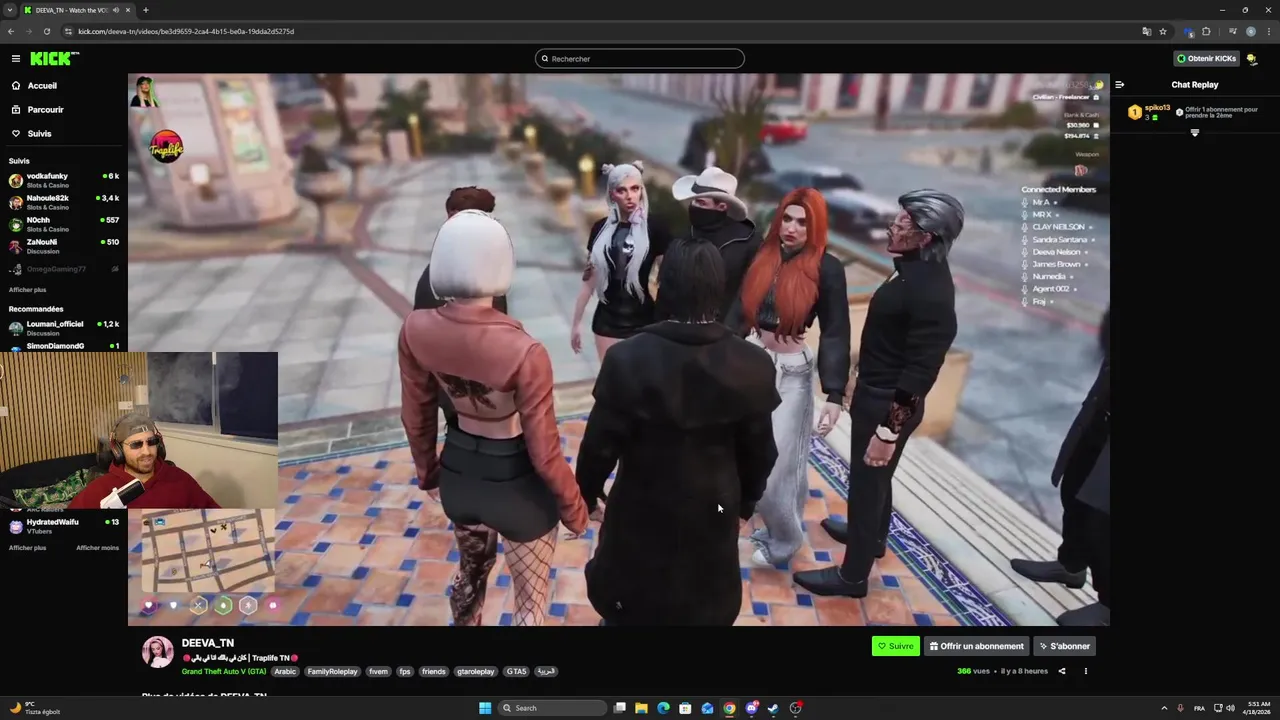
Task: Open the video more-options menu
Action: click(1086, 671)
